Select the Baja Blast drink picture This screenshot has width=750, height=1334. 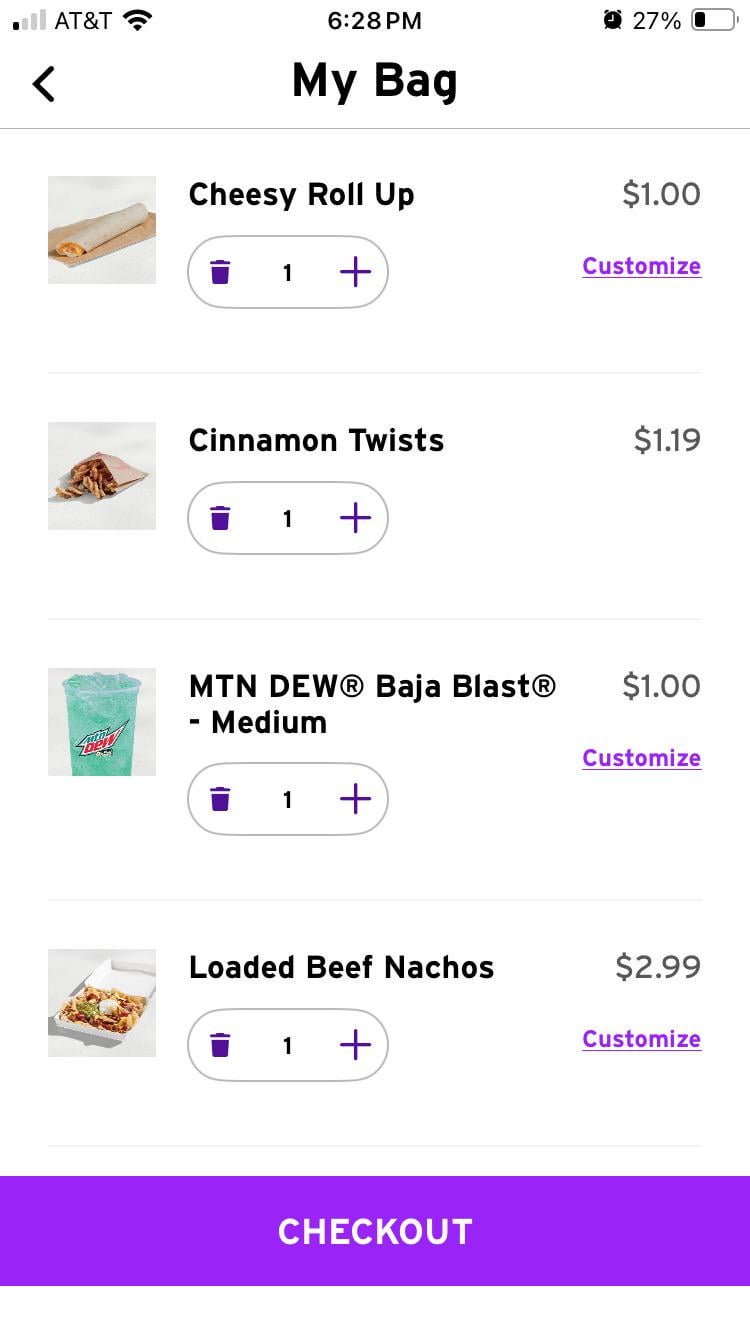pyautogui.click(x=102, y=722)
